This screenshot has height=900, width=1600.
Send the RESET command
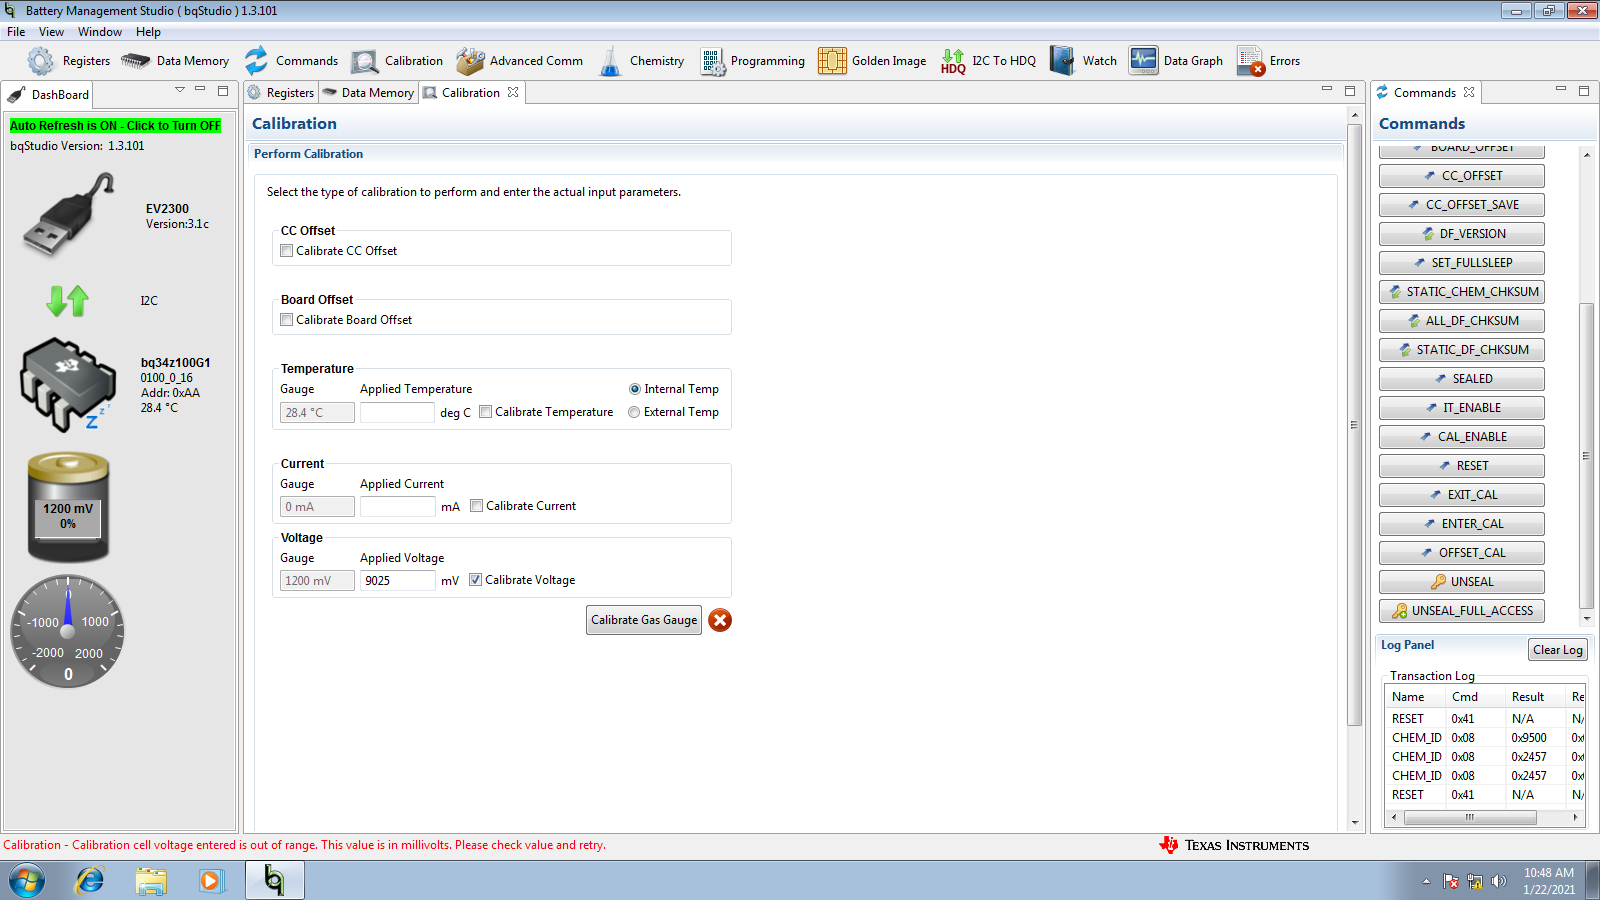click(x=1462, y=466)
